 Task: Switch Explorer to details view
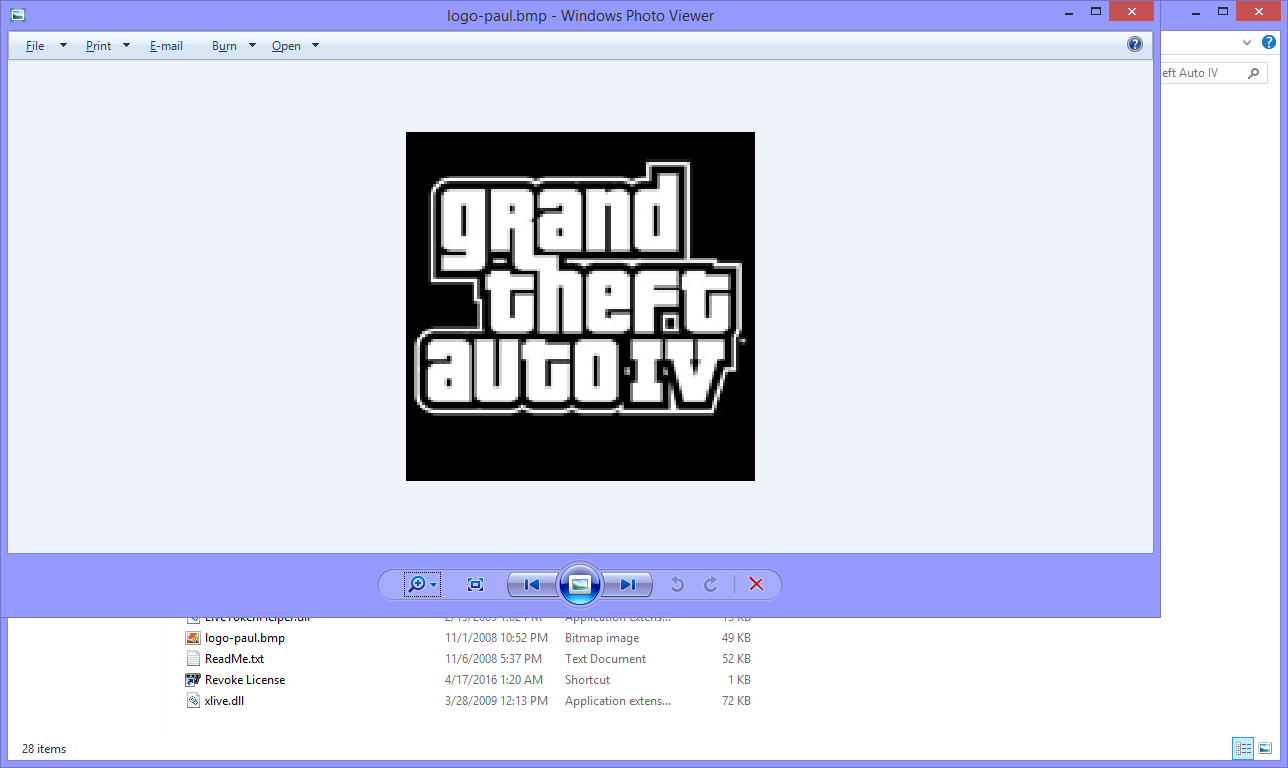1243,748
